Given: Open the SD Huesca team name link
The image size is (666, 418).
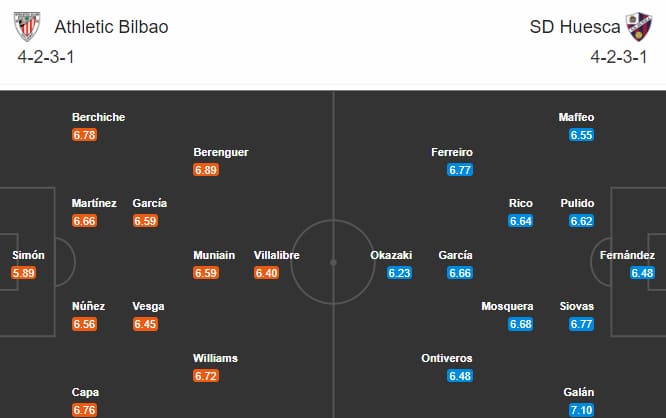Looking at the screenshot, I should [575, 27].
